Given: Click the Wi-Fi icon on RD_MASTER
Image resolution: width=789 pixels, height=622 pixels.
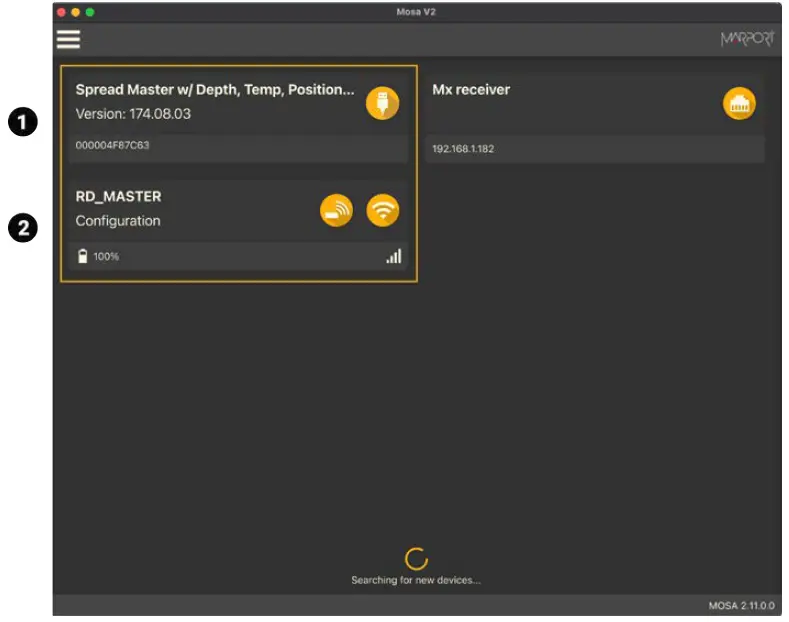Looking at the screenshot, I should 382,210.
